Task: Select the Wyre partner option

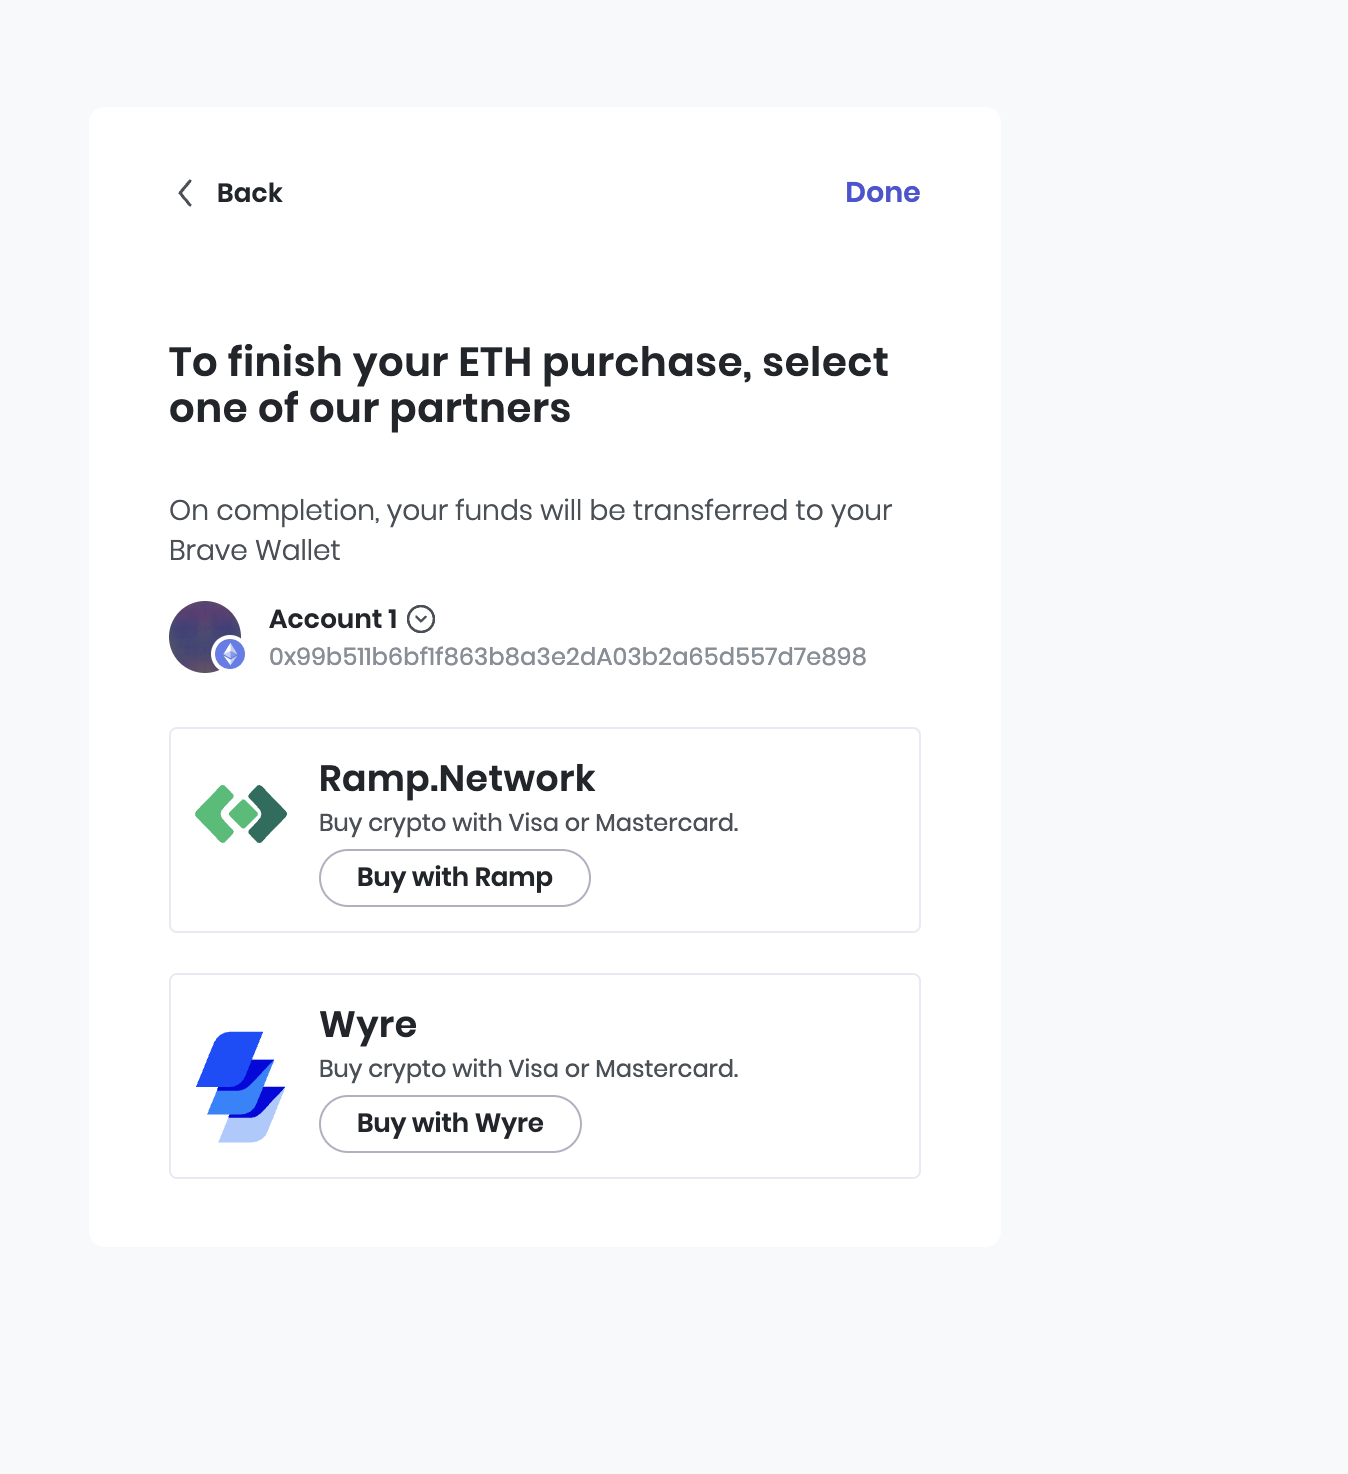Action: [x=449, y=1123]
